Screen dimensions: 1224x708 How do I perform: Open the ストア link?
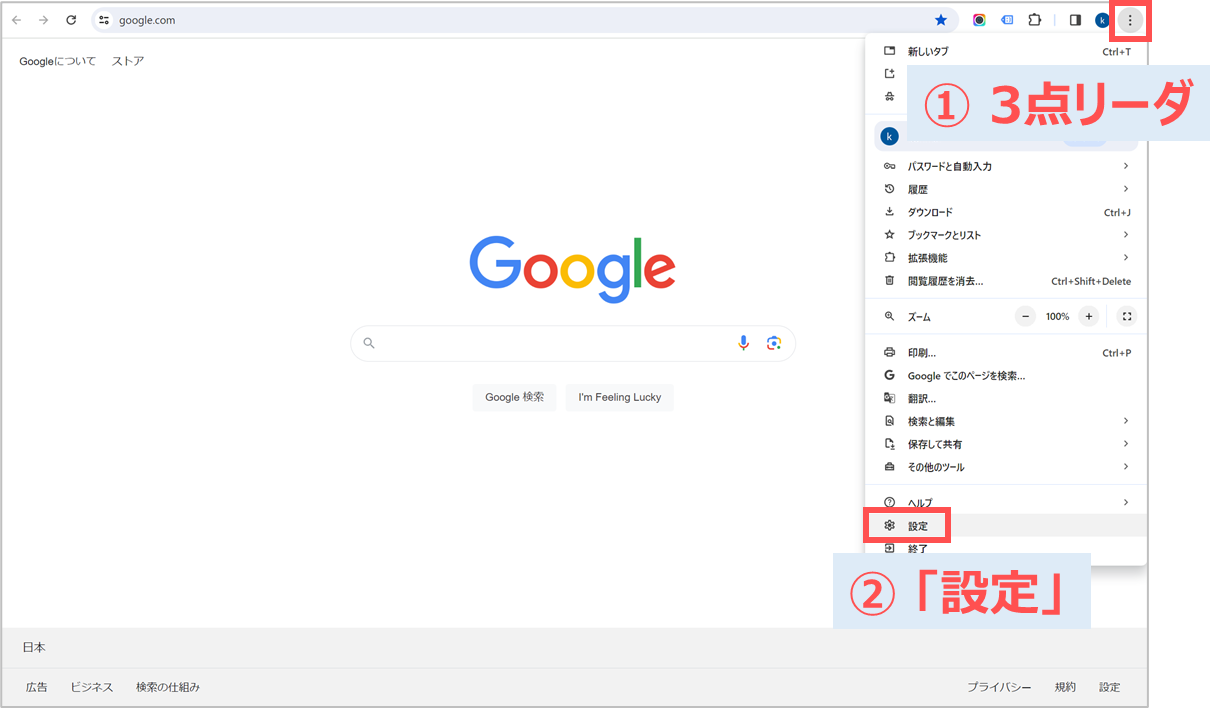[128, 61]
